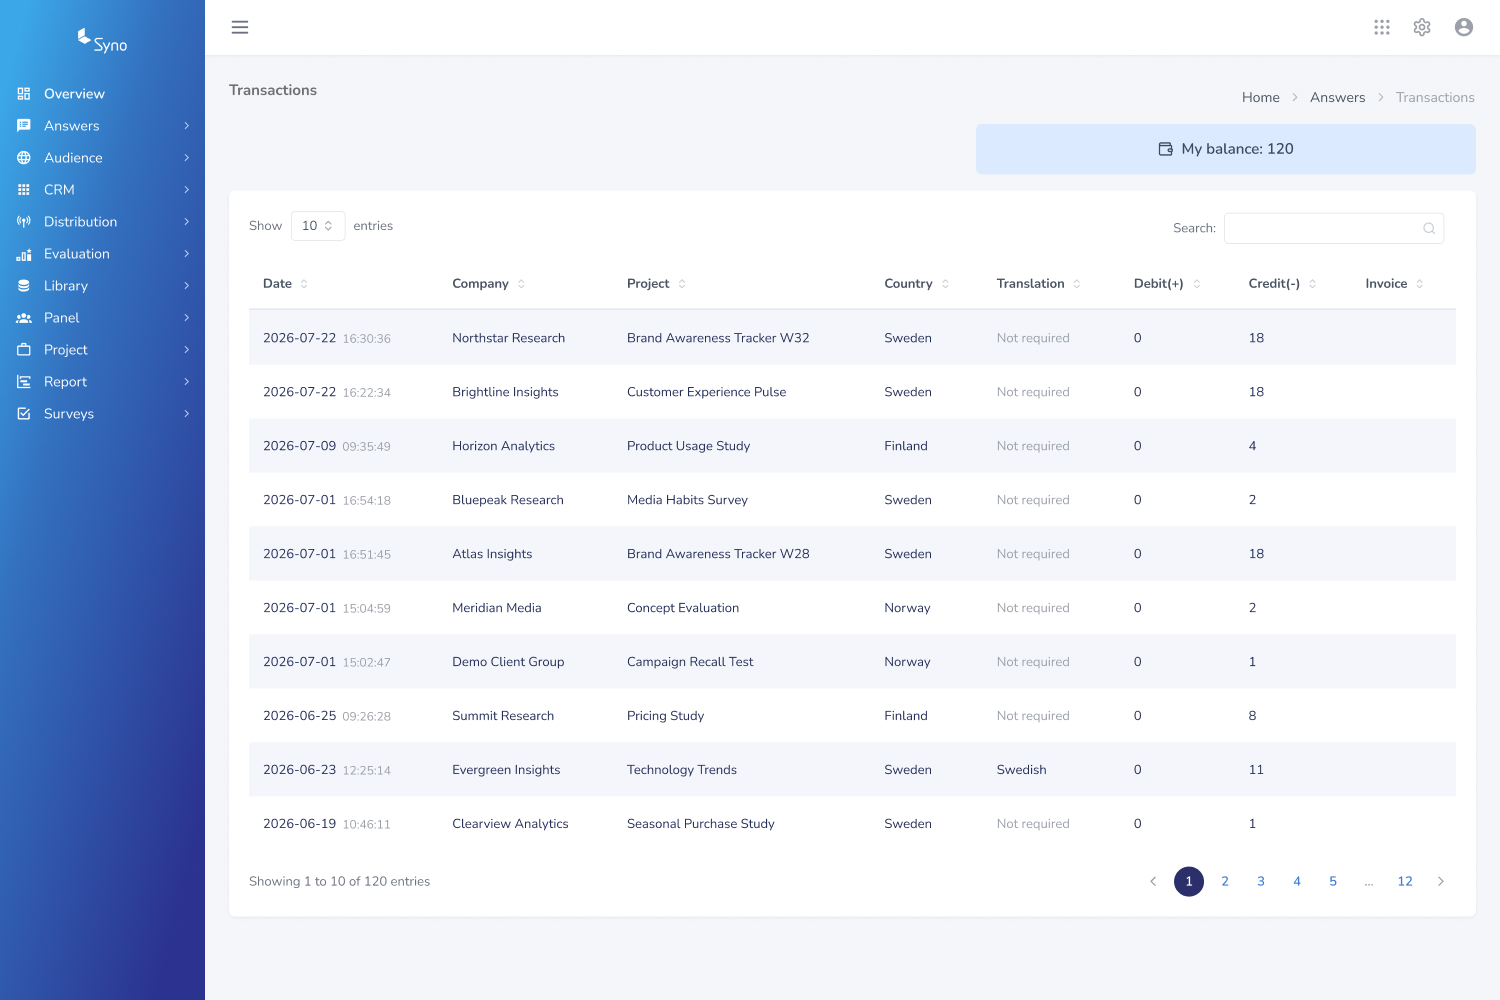Image resolution: width=1500 pixels, height=1000 pixels.
Task: Click the Distribution broadcast icon
Action: pos(24,222)
